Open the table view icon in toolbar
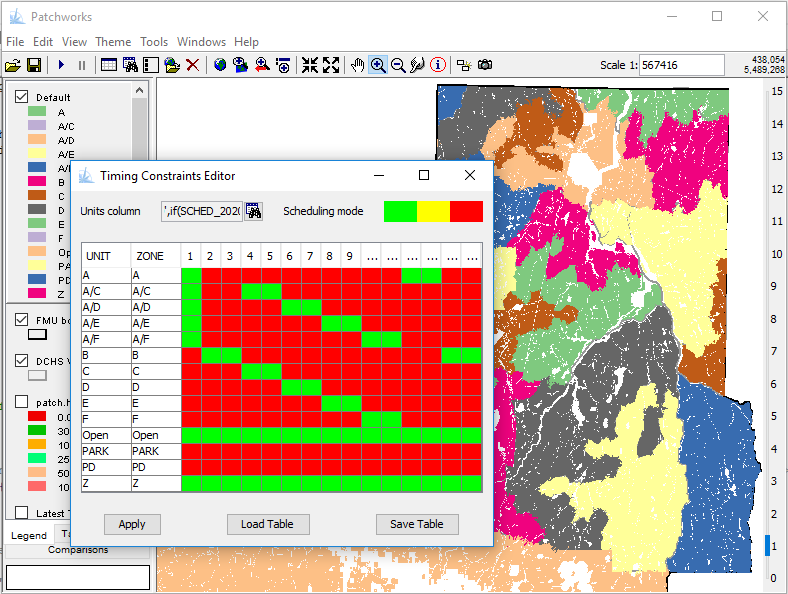The image size is (788, 594). [109, 65]
